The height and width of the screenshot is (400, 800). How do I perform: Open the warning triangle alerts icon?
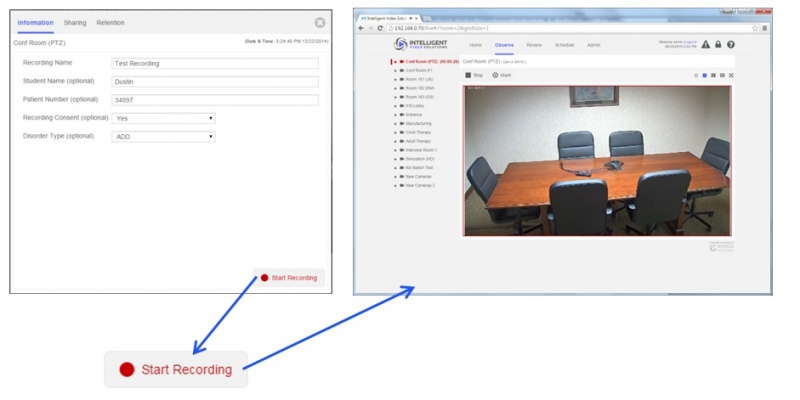click(x=706, y=44)
